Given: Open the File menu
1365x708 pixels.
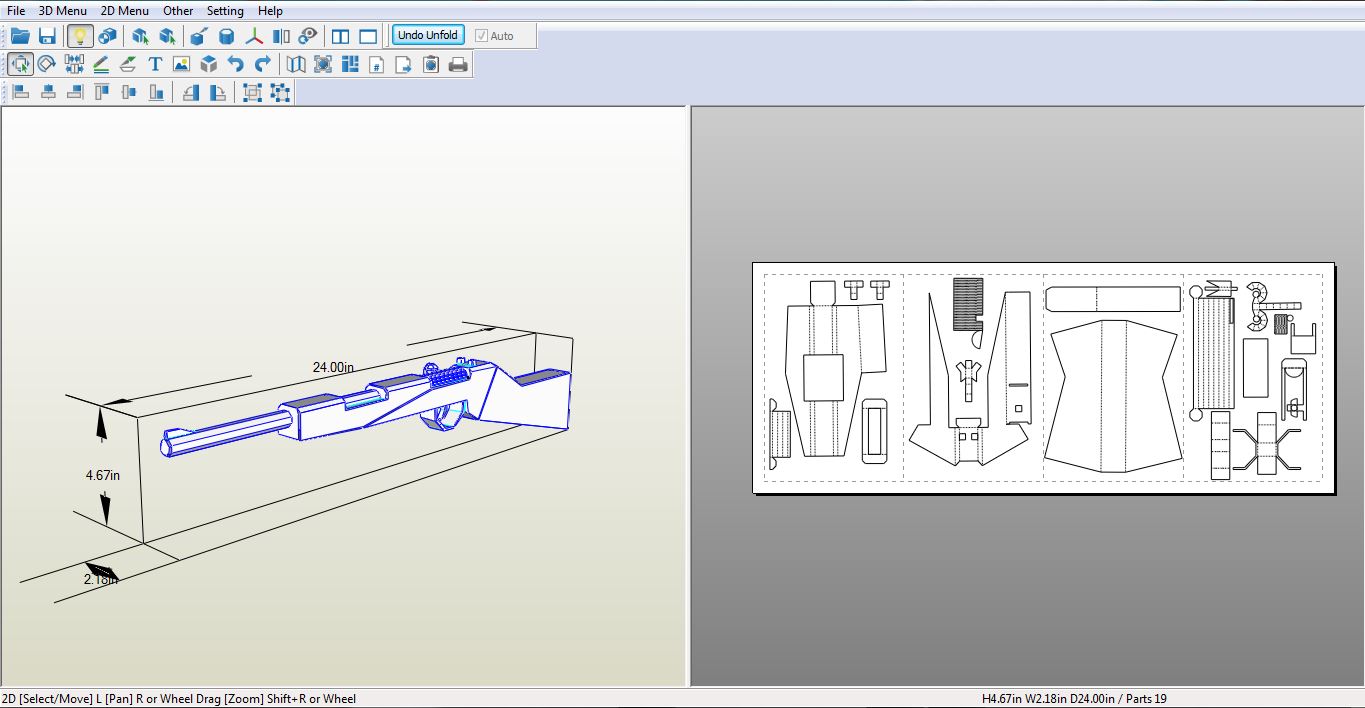Looking at the screenshot, I should [x=16, y=11].
